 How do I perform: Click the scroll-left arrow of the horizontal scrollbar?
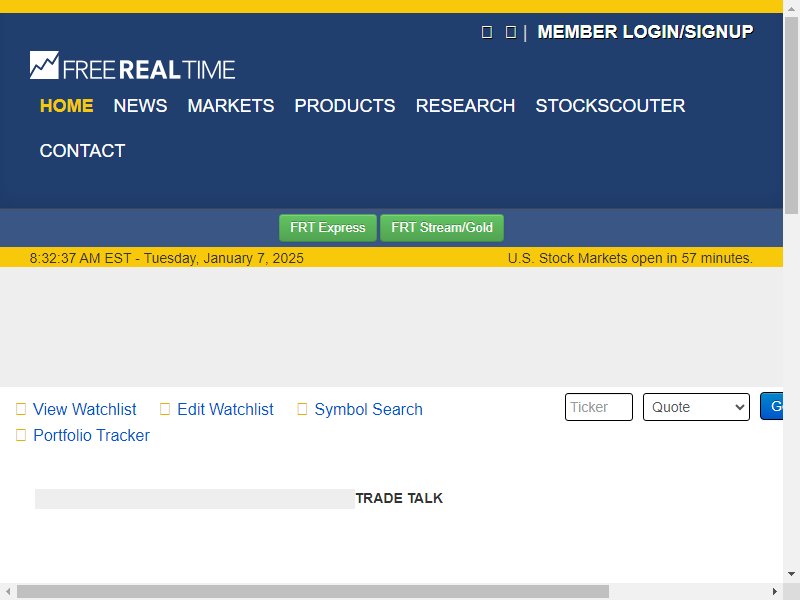point(8,592)
